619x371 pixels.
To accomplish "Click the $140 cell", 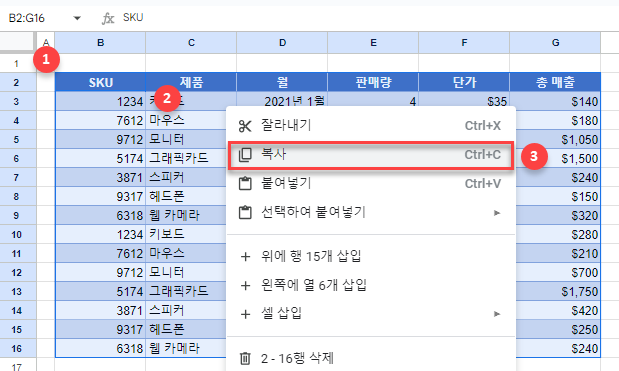I will tap(555, 101).
